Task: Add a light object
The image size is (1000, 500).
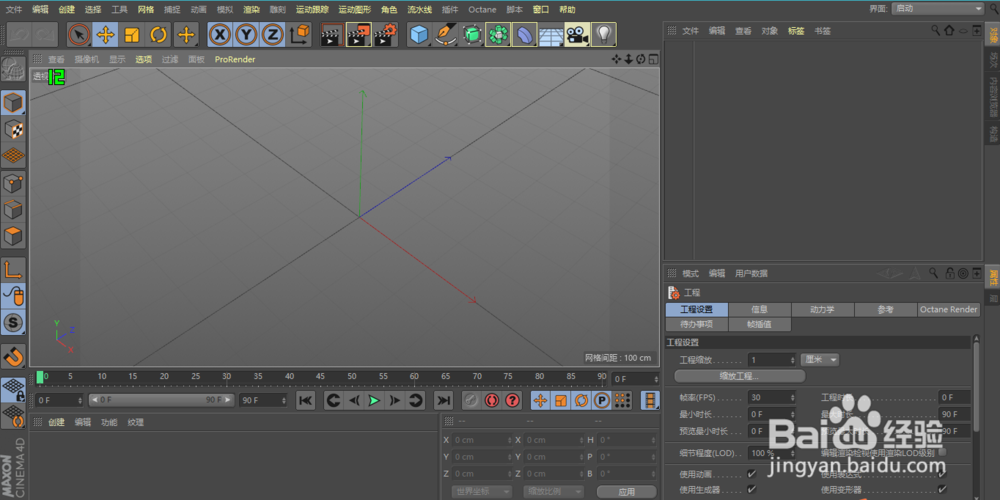Action: click(x=603, y=34)
